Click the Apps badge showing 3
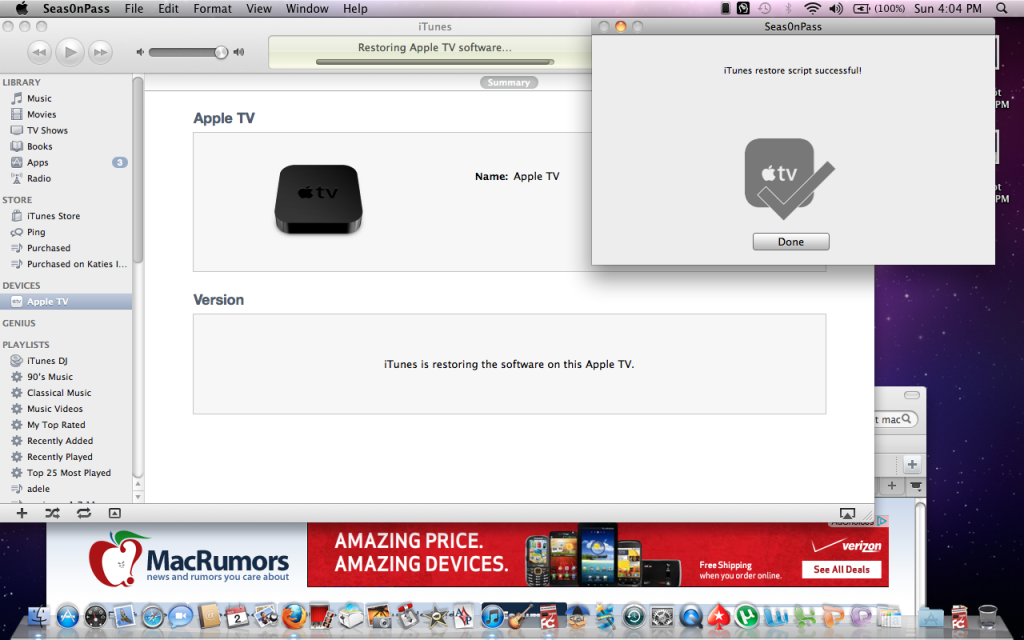 coord(120,162)
